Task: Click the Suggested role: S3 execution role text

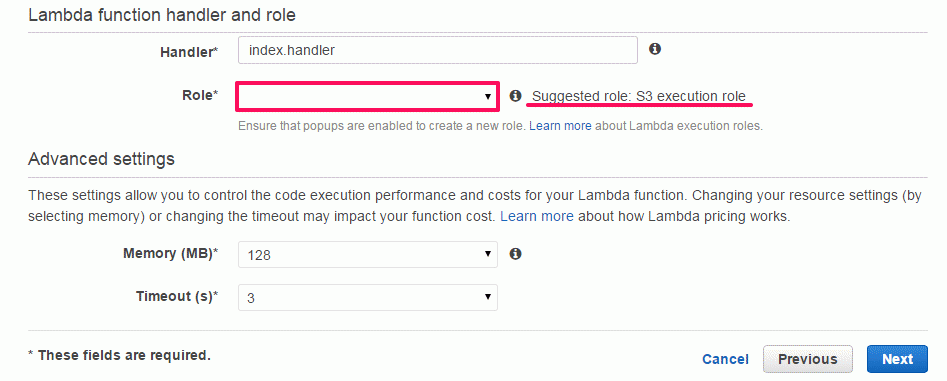Action: click(639, 96)
